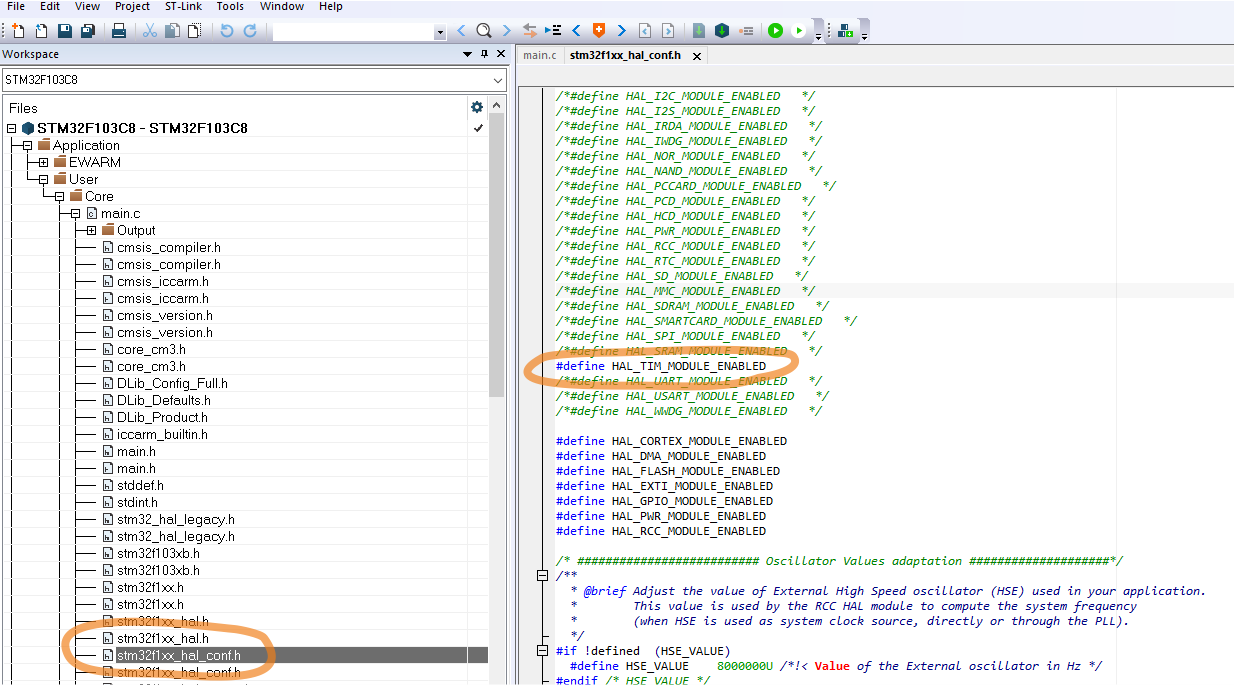1234x685 pixels.
Task: Expand the Output folder
Action: (91, 230)
